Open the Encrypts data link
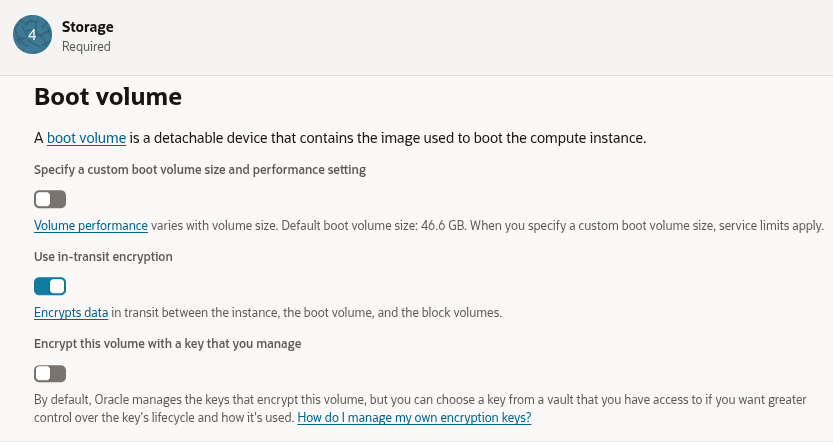 coord(71,313)
